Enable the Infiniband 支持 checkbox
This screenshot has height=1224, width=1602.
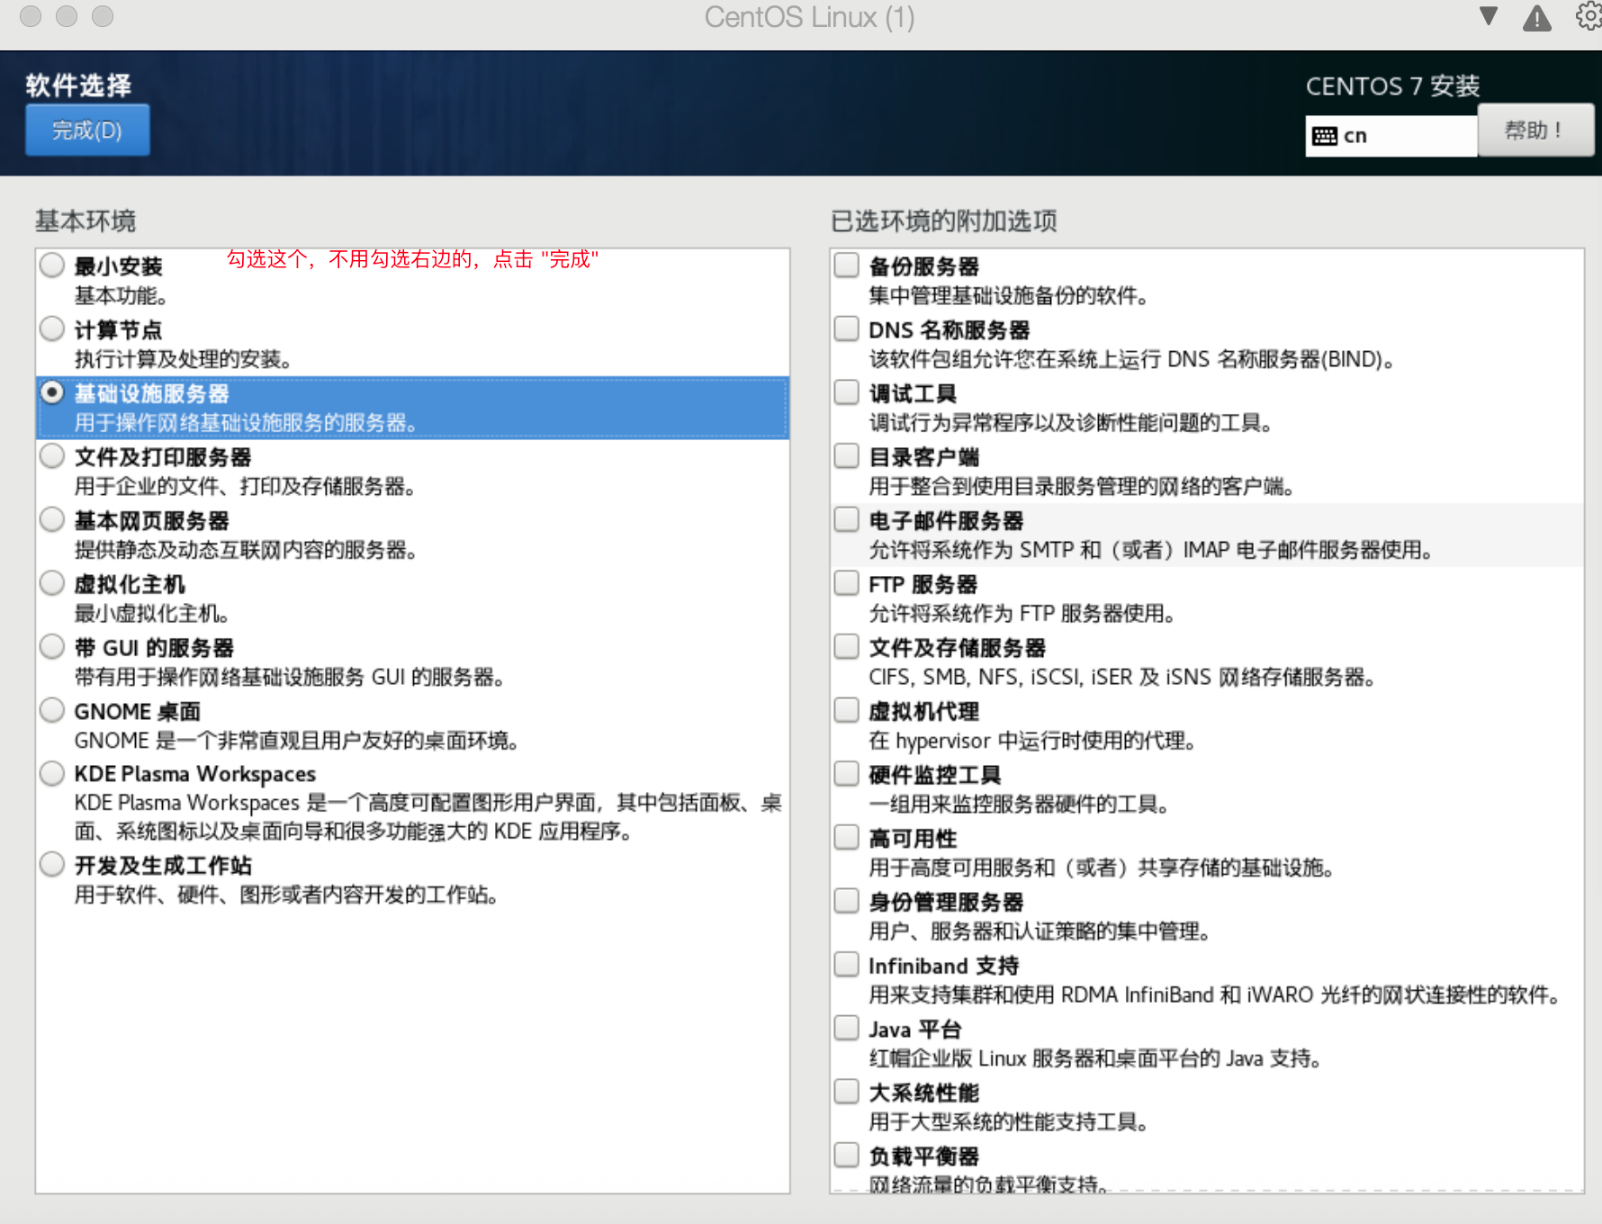pyautogui.click(x=847, y=965)
